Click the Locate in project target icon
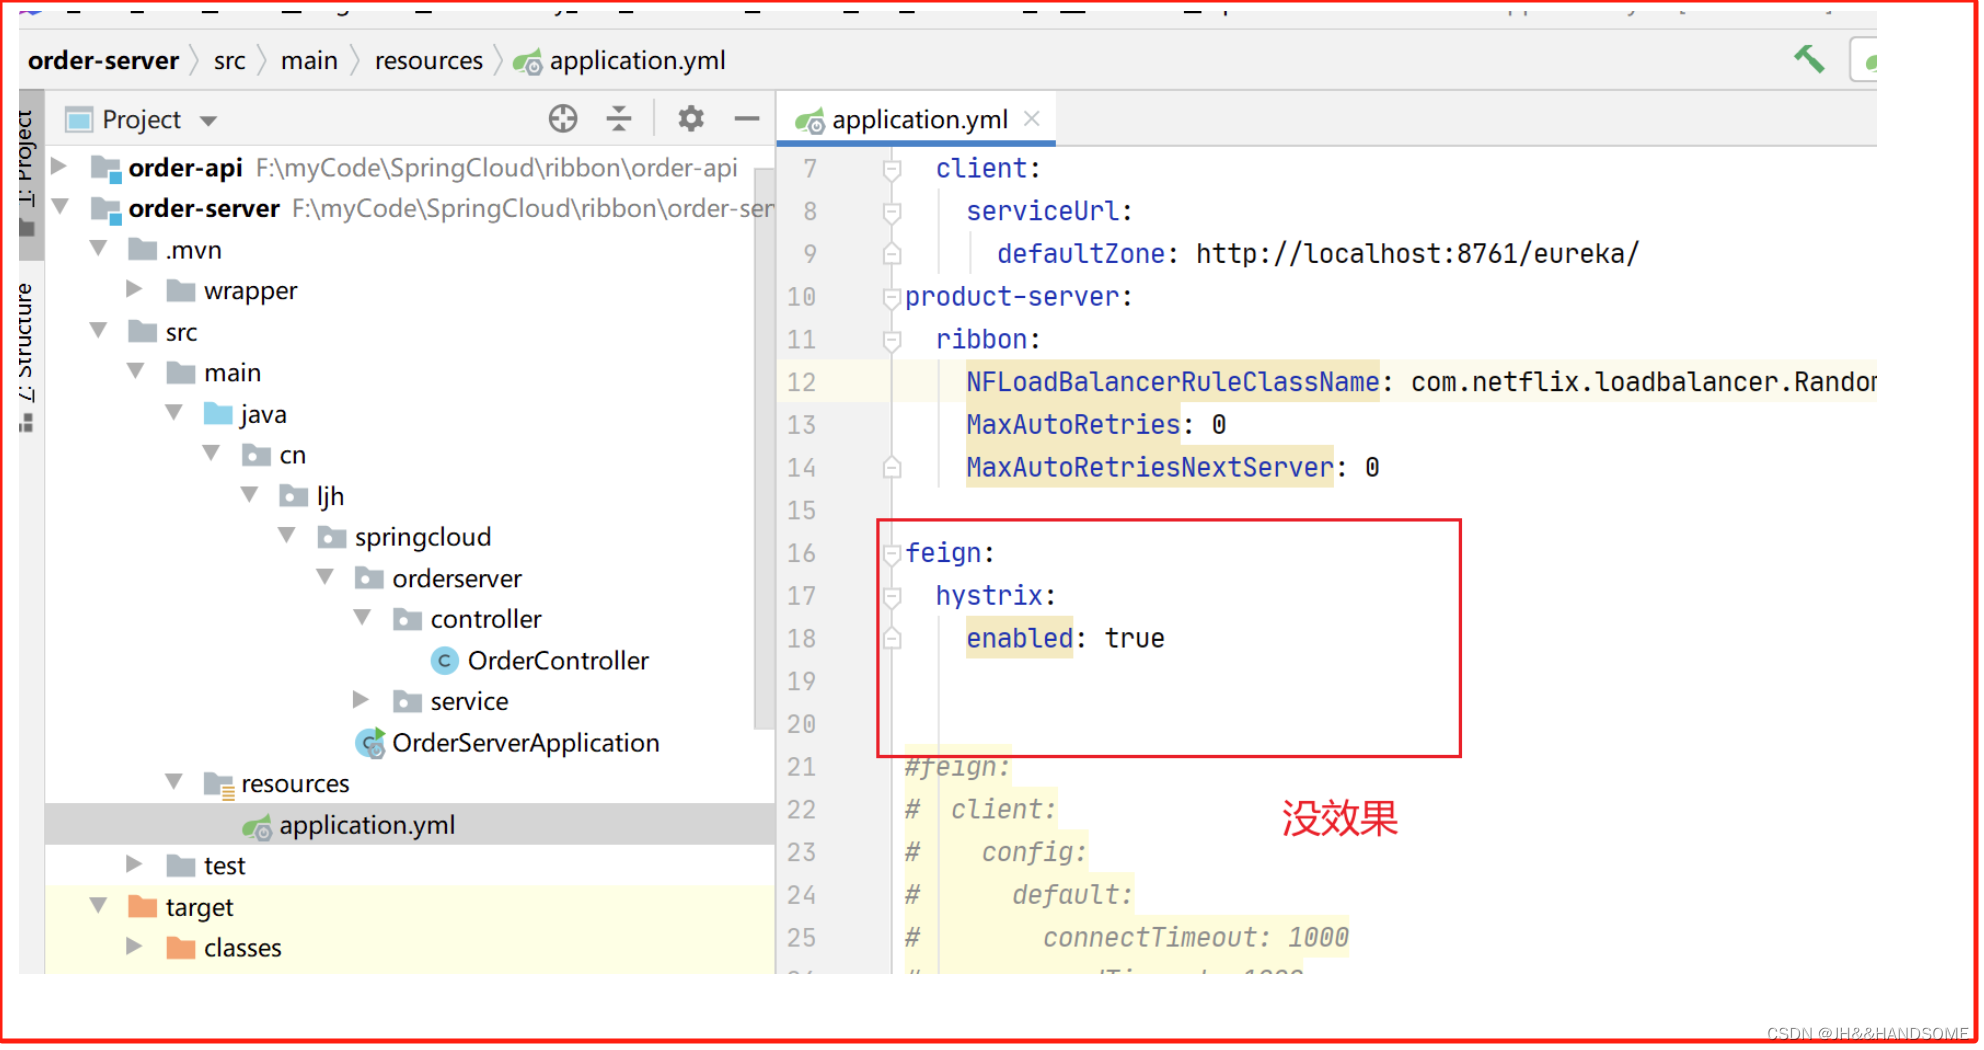 pyautogui.click(x=562, y=119)
